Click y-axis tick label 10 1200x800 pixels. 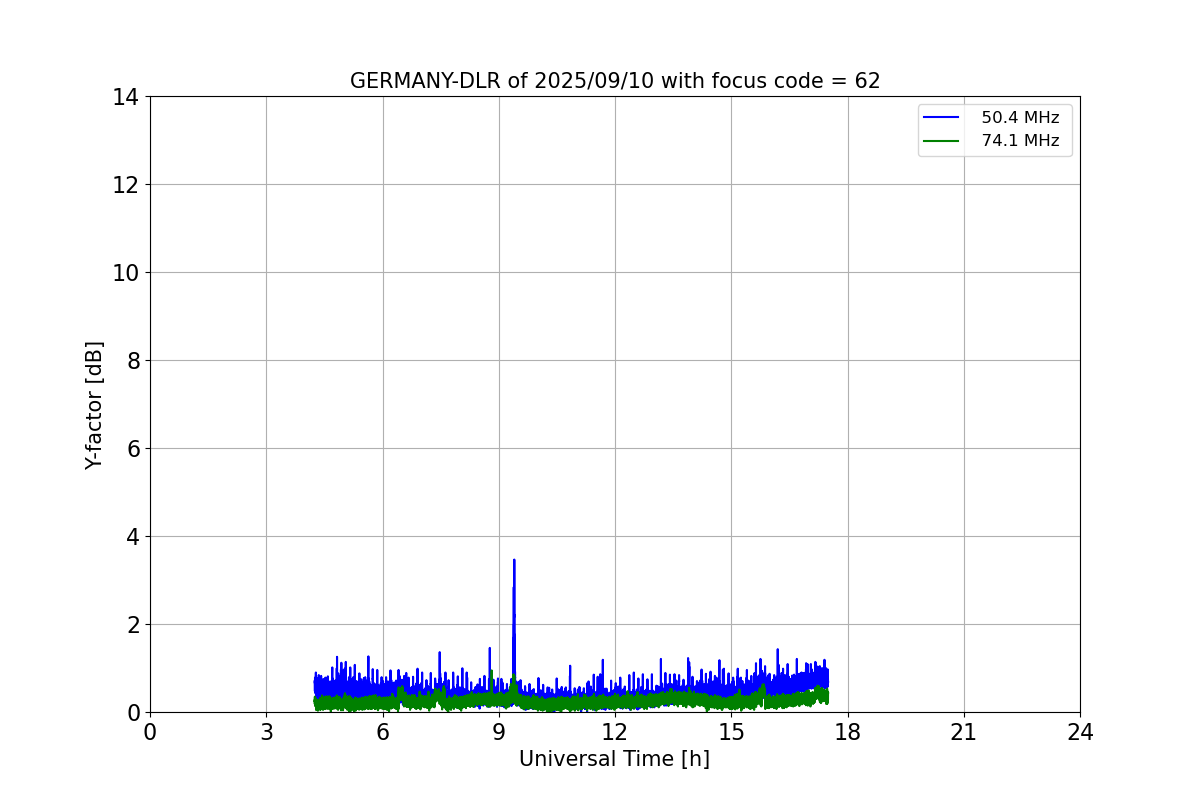(126, 273)
